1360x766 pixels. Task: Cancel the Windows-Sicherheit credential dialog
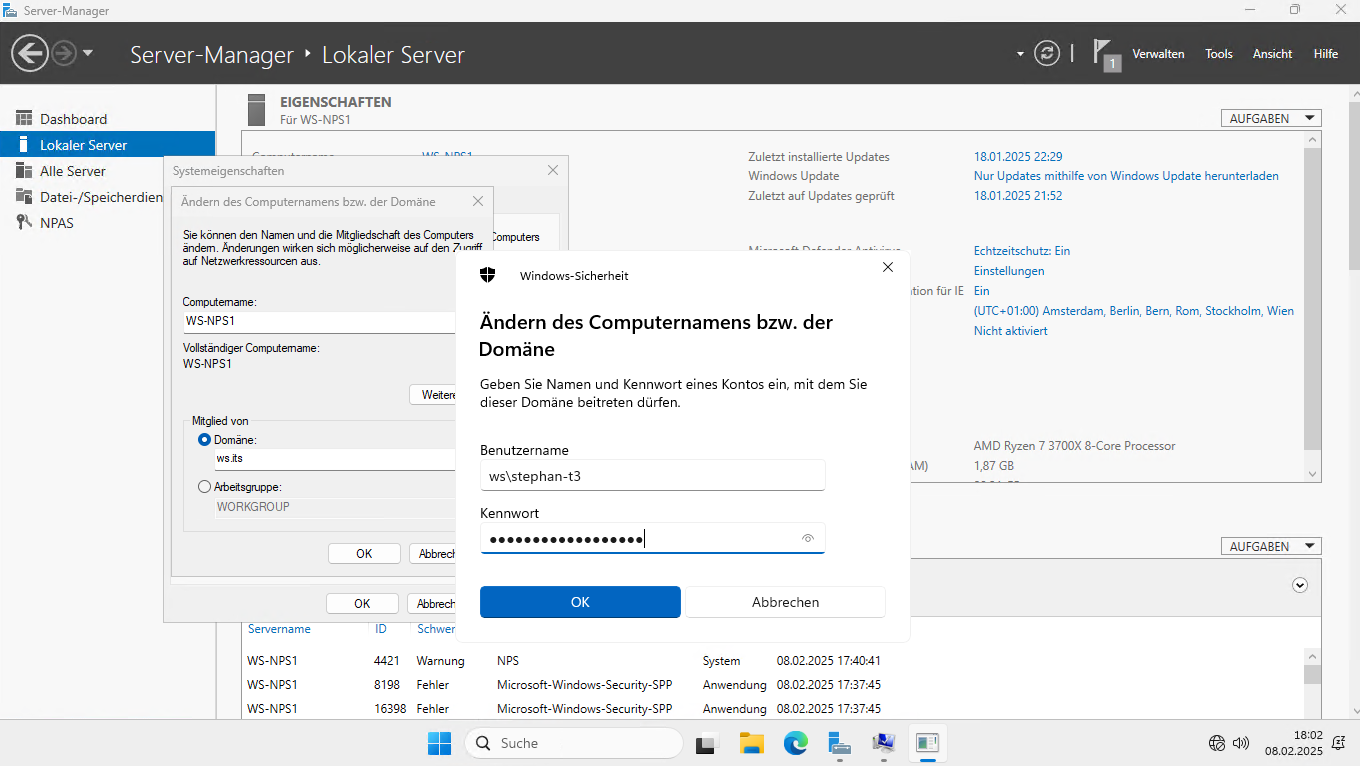[x=785, y=602]
